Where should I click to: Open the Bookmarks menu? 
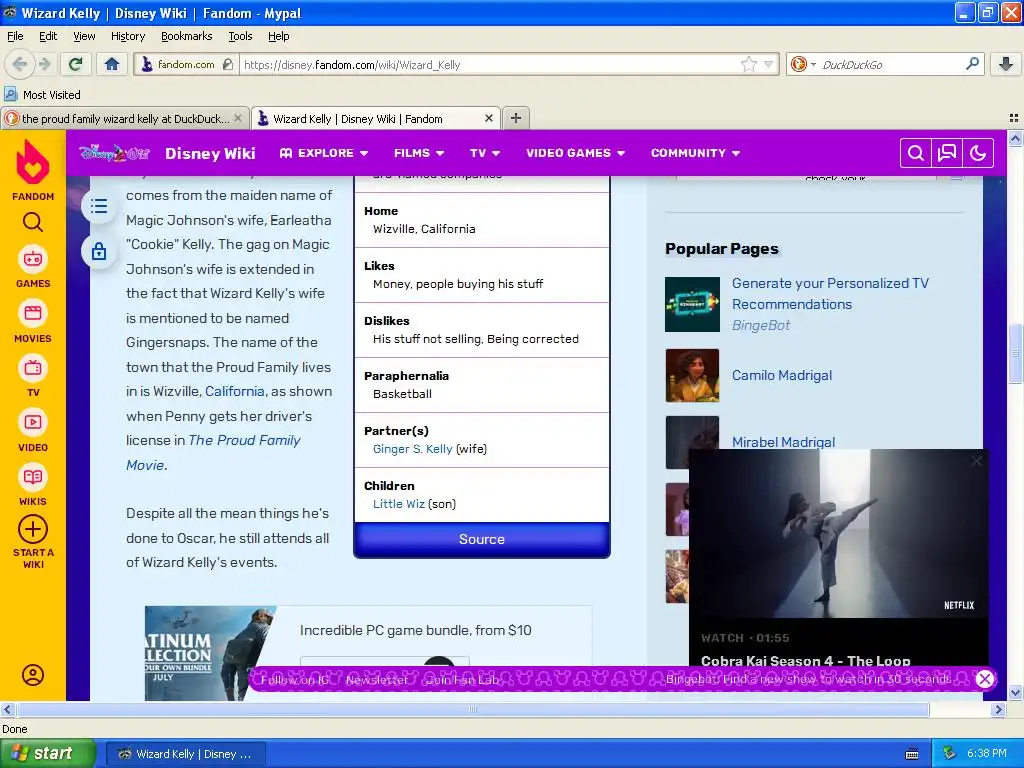click(186, 36)
